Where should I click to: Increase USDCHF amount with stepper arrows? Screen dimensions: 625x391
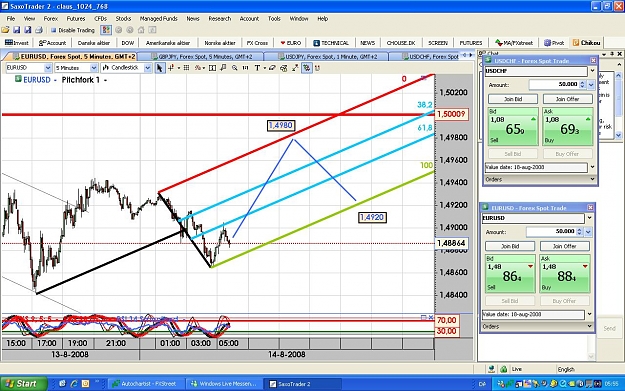[x=582, y=83]
